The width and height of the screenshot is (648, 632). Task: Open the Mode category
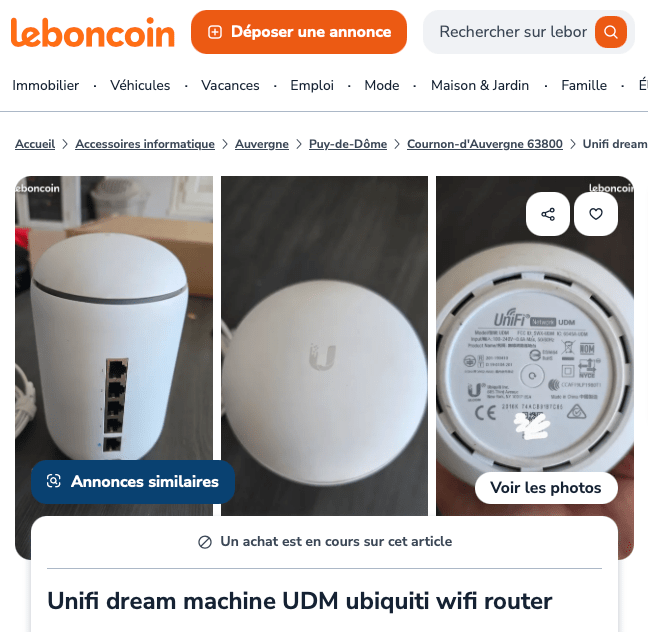click(382, 85)
